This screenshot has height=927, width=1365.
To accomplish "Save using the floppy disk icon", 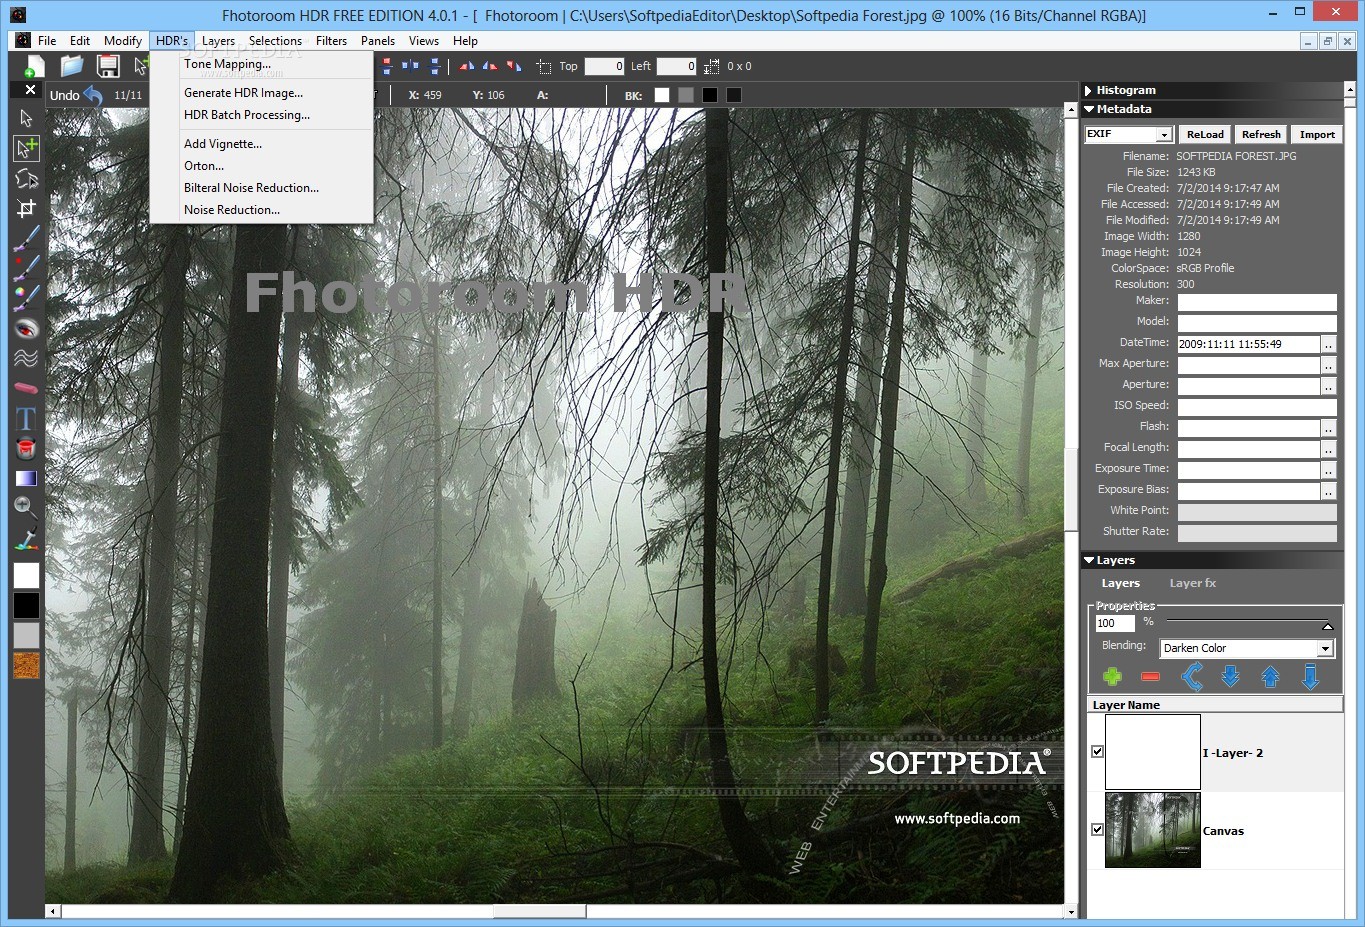I will click(x=108, y=66).
